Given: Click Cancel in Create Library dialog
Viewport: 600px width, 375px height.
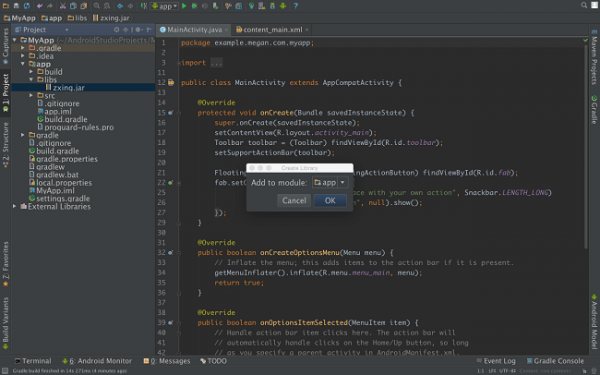Looking at the screenshot, I should (x=294, y=201).
